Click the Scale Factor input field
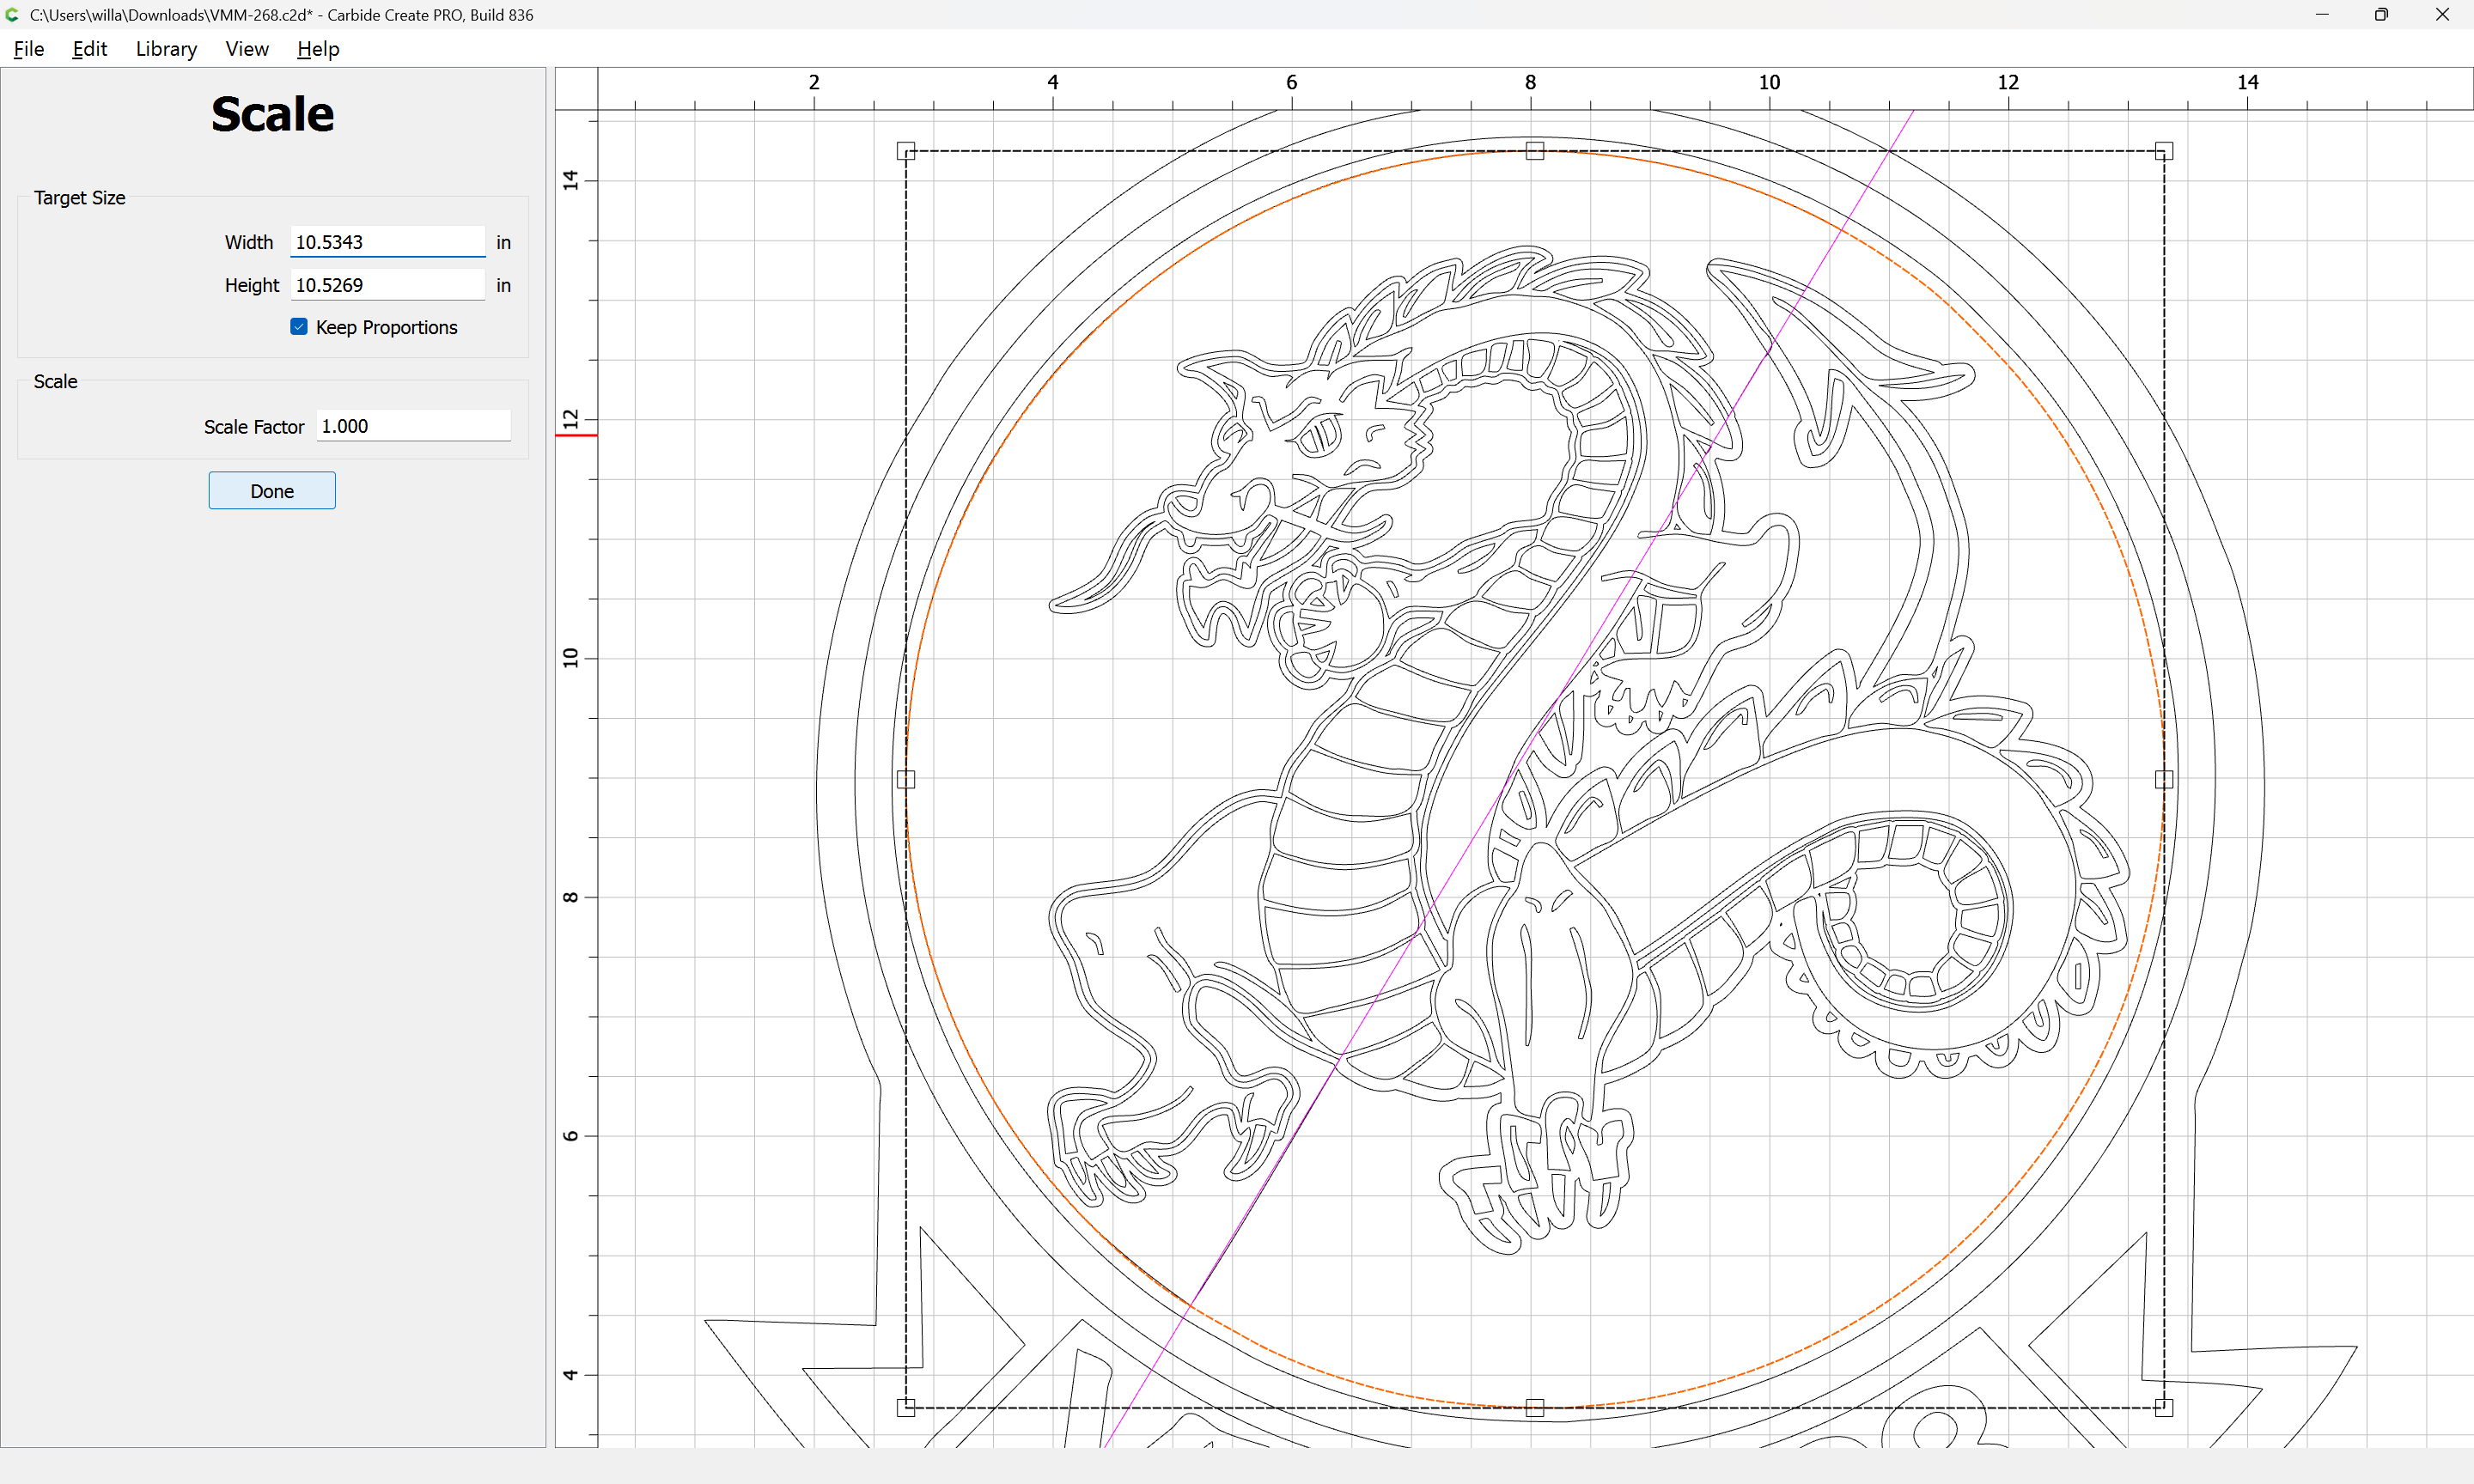 412,426
